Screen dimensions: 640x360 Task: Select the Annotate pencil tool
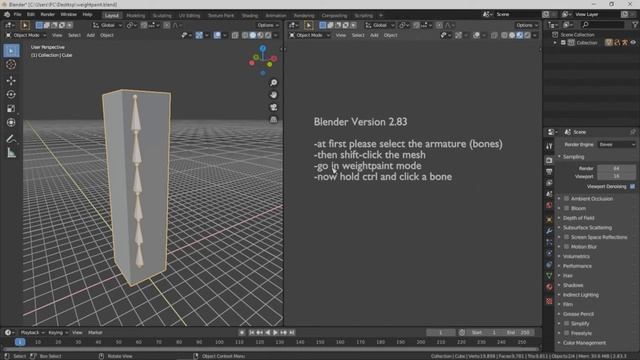[11, 139]
